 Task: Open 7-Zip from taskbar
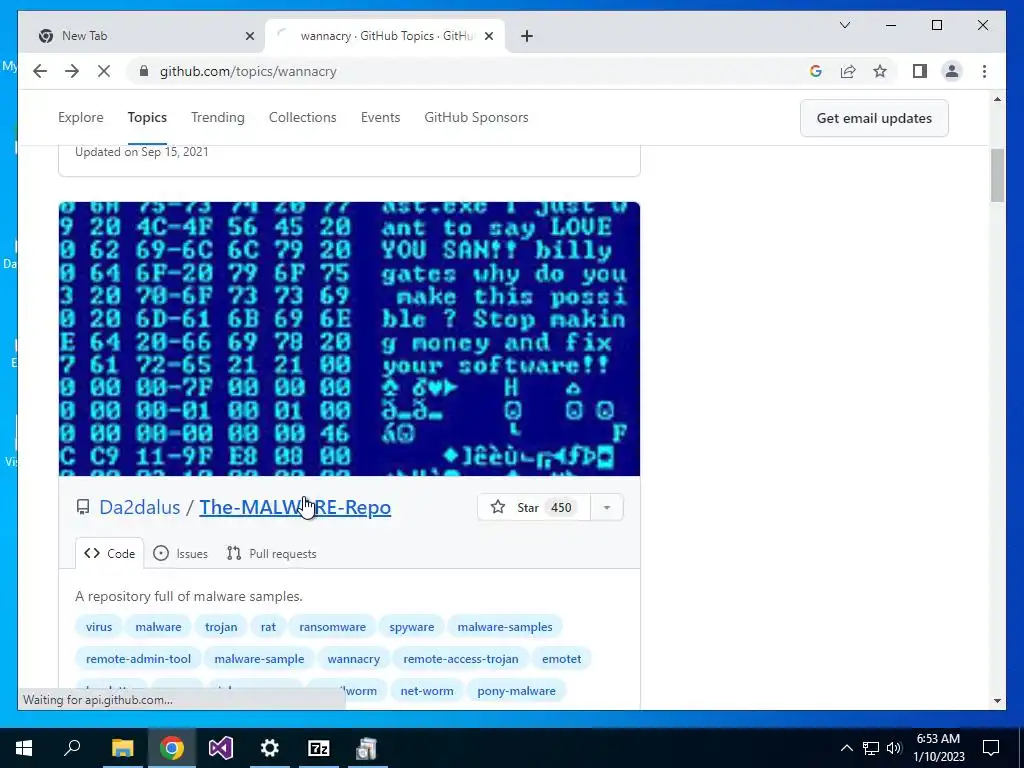tap(319, 748)
